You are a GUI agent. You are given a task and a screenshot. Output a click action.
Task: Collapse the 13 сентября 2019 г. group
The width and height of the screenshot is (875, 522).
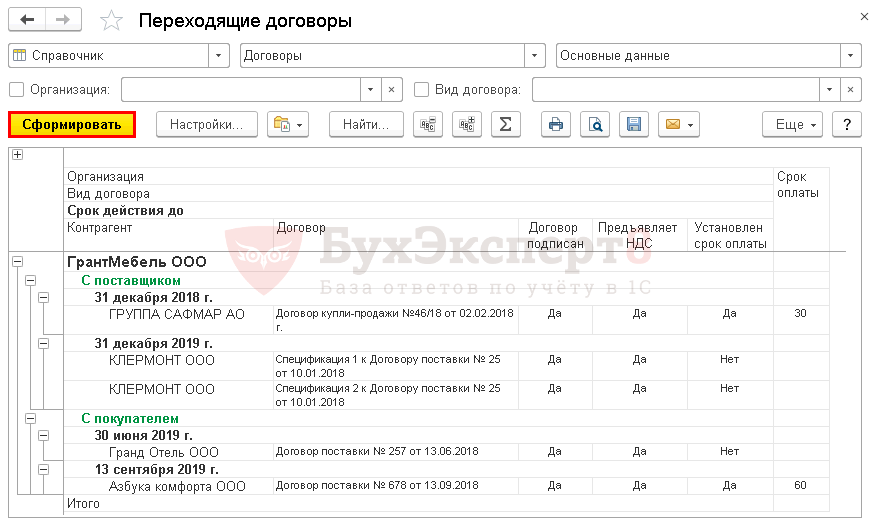(x=44, y=470)
